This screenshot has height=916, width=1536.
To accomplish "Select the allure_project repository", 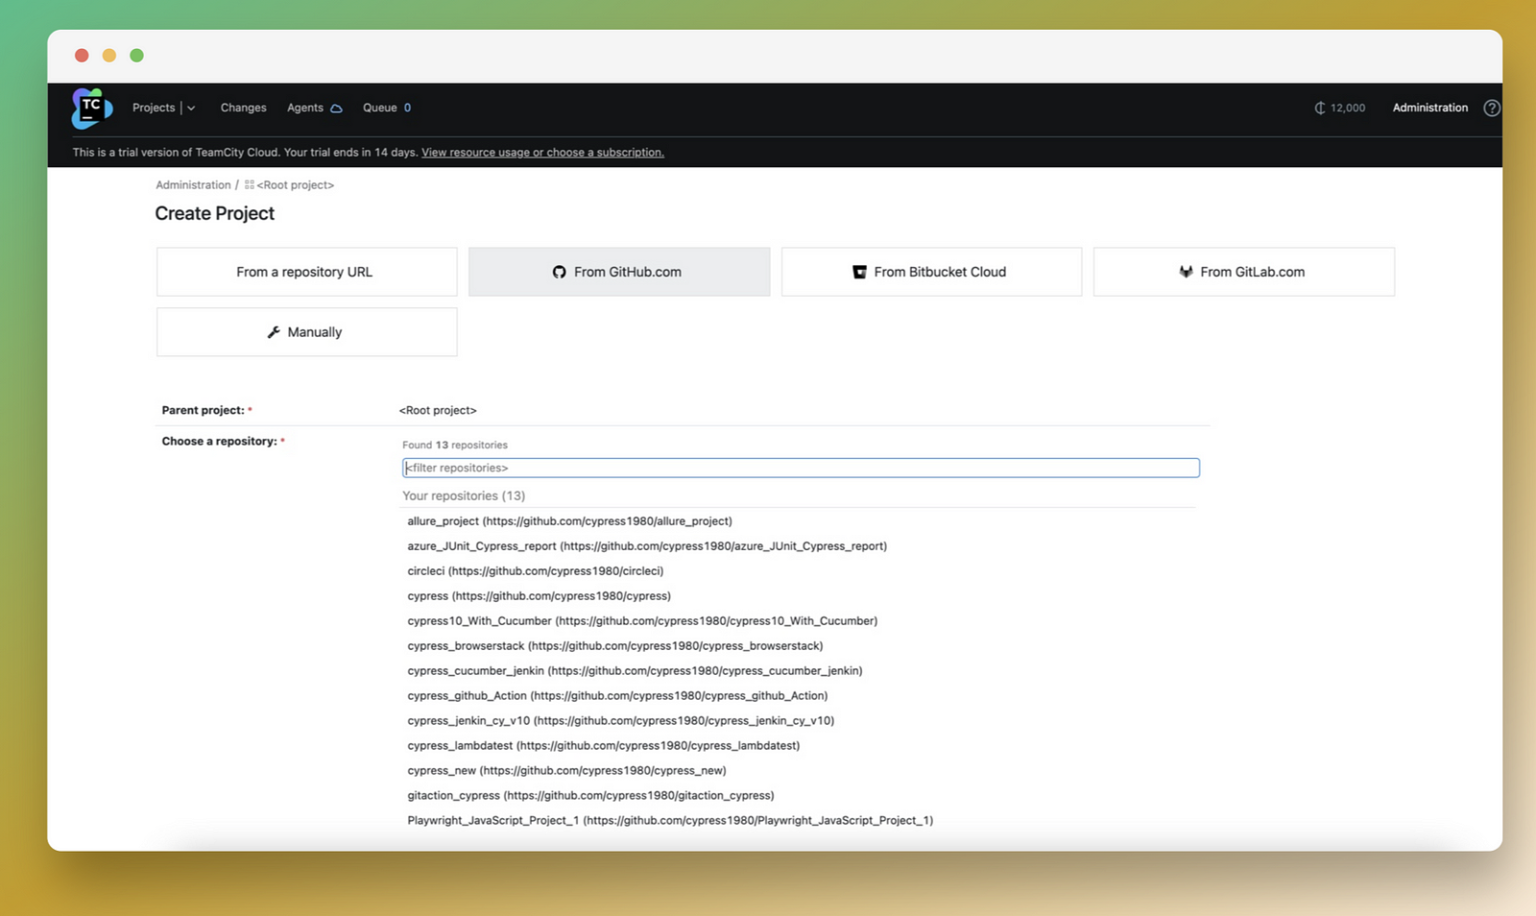I will click(x=569, y=521).
